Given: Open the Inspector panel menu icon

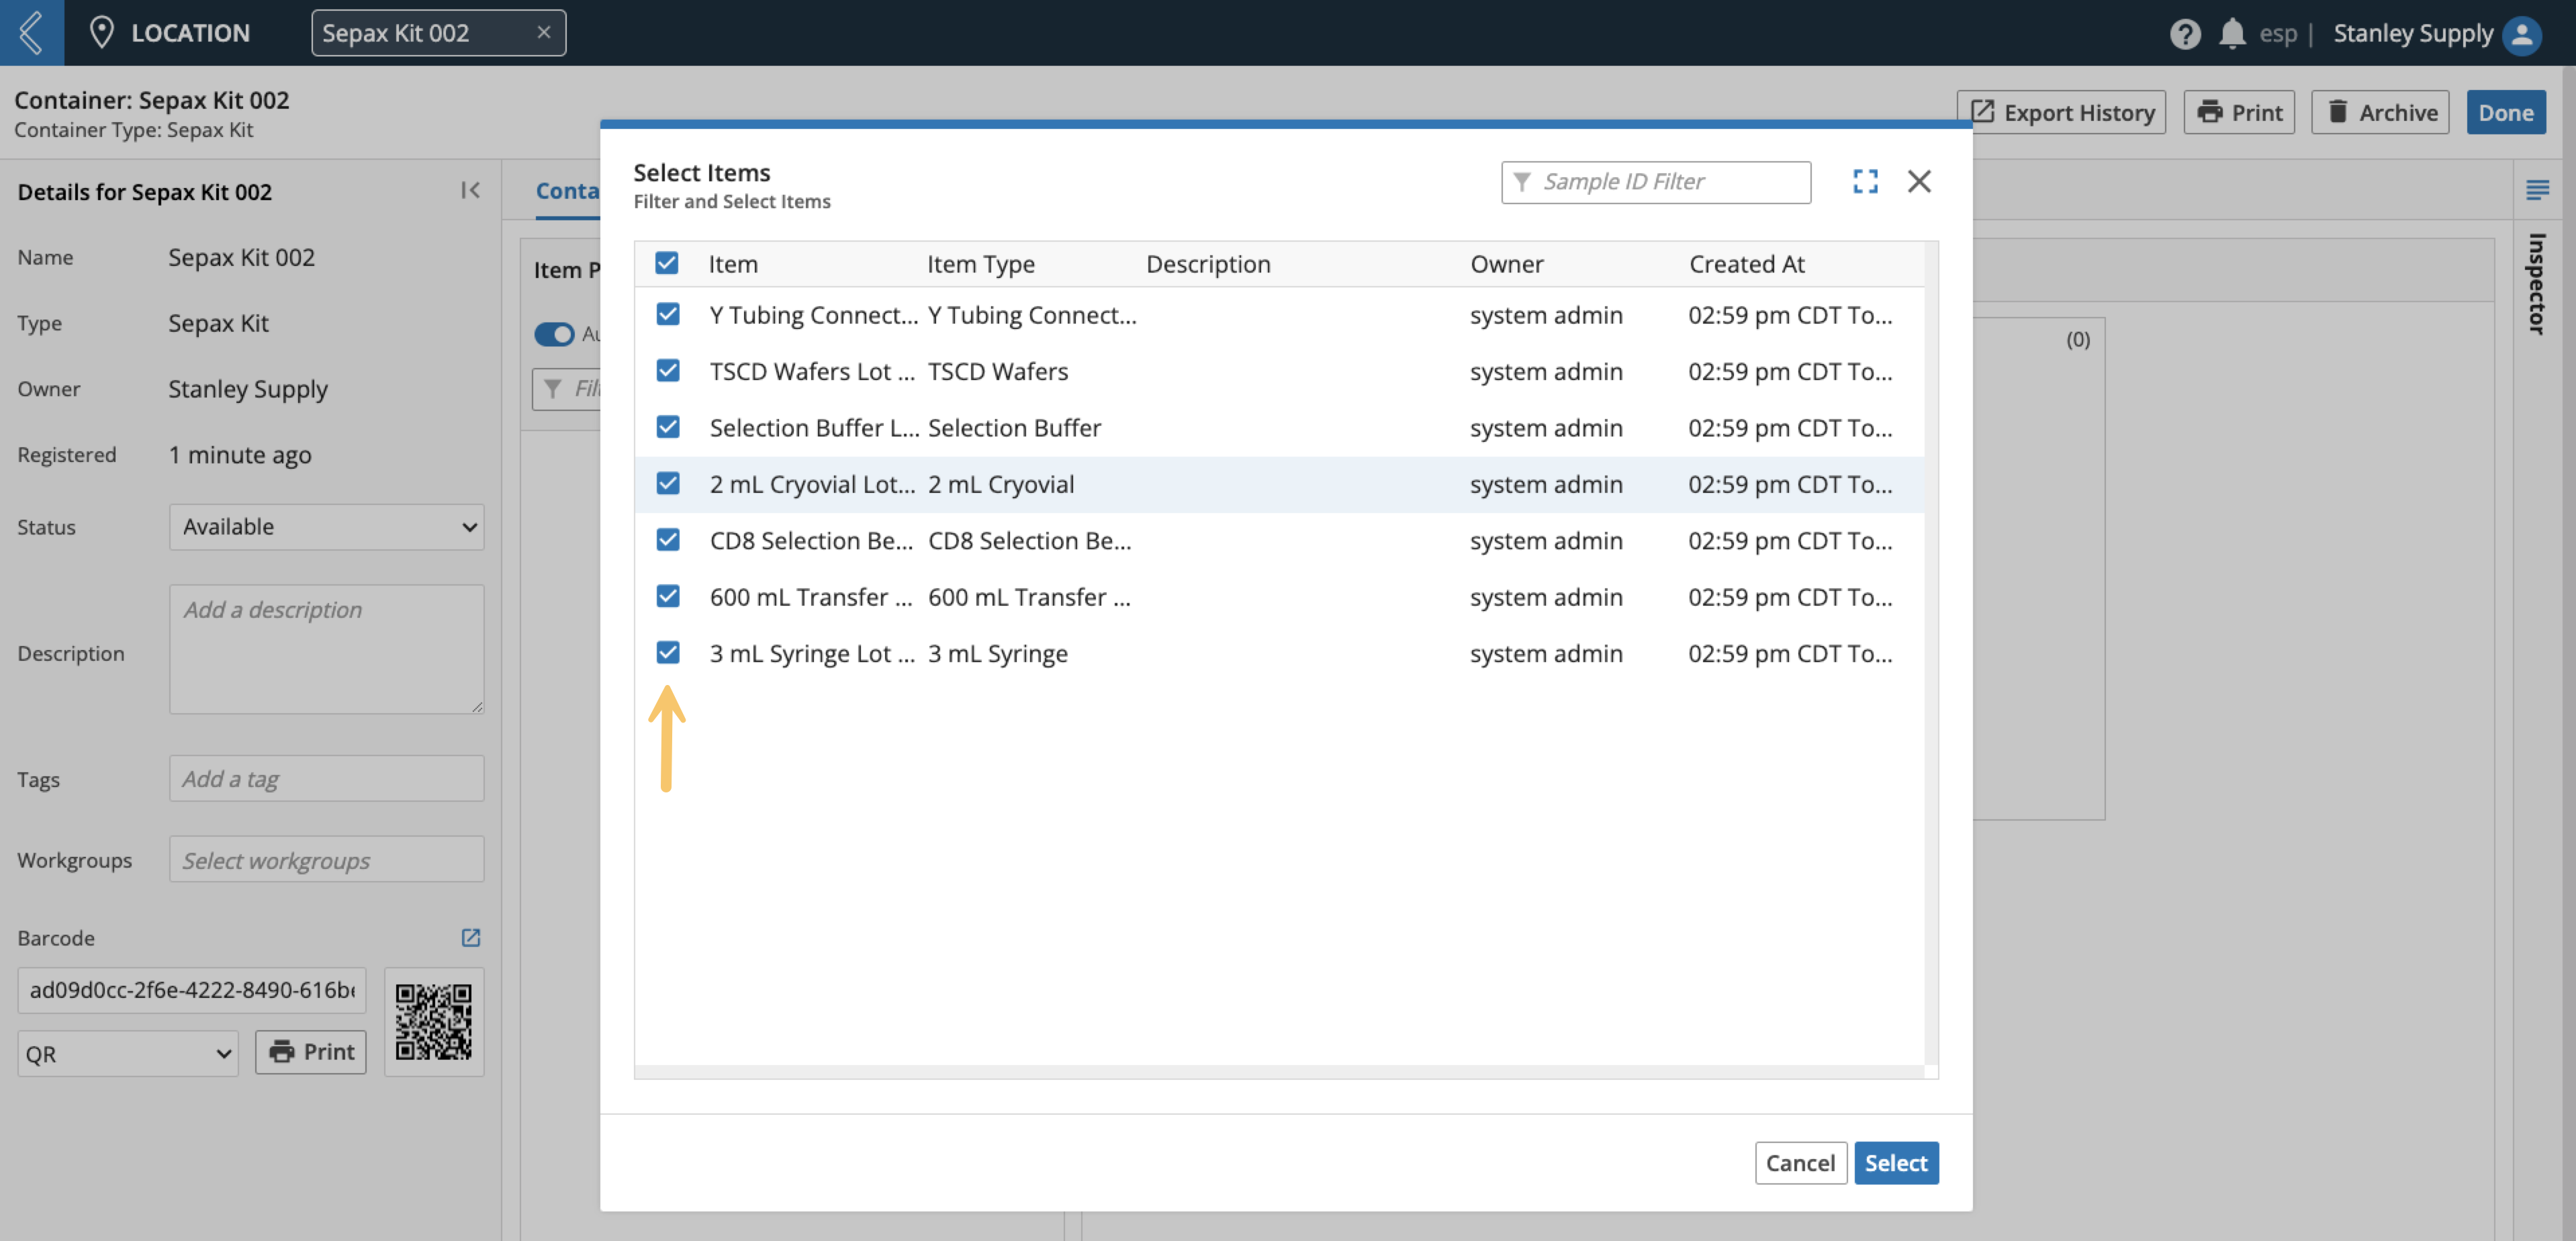Looking at the screenshot, I should point(2537,190).
